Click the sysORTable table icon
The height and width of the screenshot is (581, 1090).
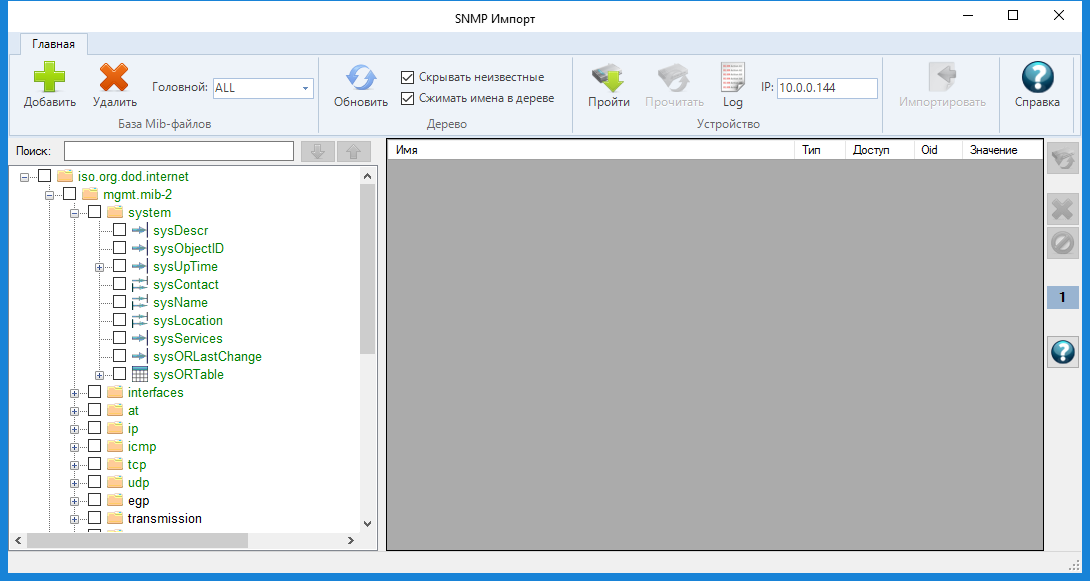[x=140, y=375]
